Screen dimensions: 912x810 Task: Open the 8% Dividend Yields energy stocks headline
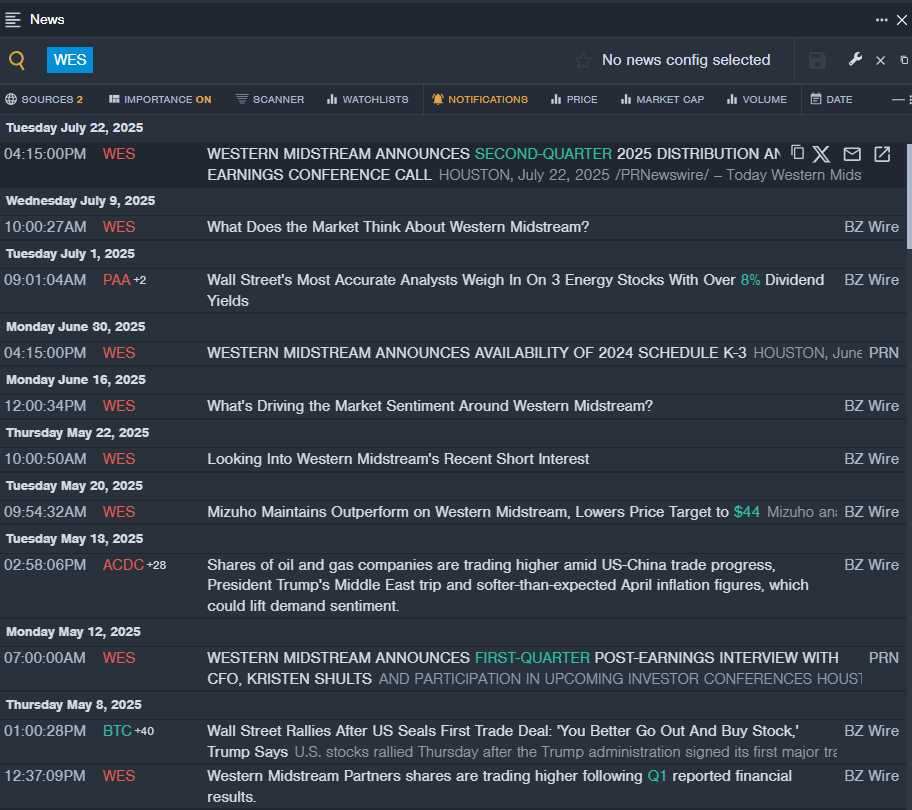515,290
